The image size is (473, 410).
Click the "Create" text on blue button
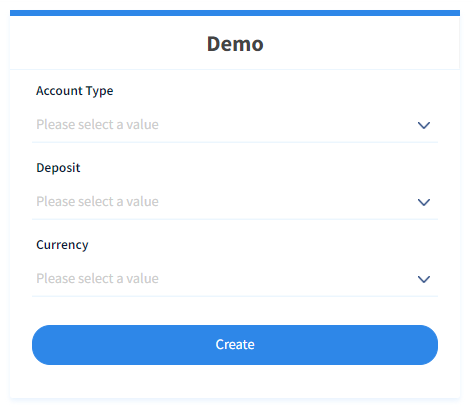pyautogui.click(x=235, y=345)
